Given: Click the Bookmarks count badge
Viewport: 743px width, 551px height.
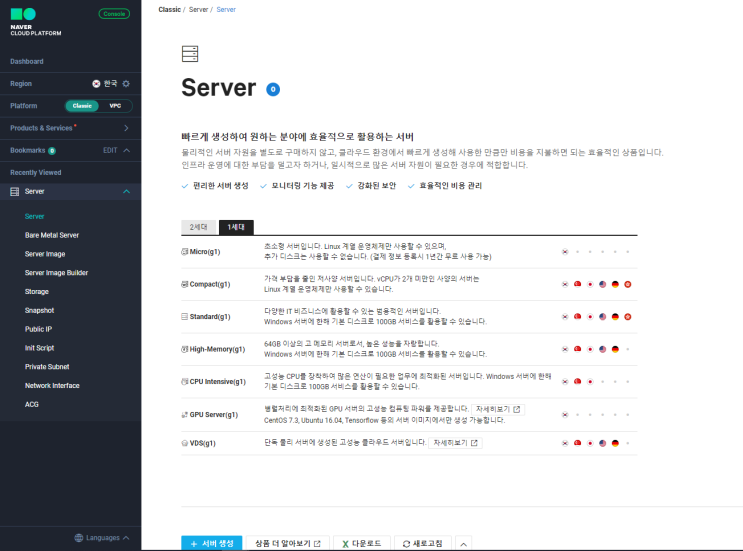Looking at the screenshot, I should [52, 151].
